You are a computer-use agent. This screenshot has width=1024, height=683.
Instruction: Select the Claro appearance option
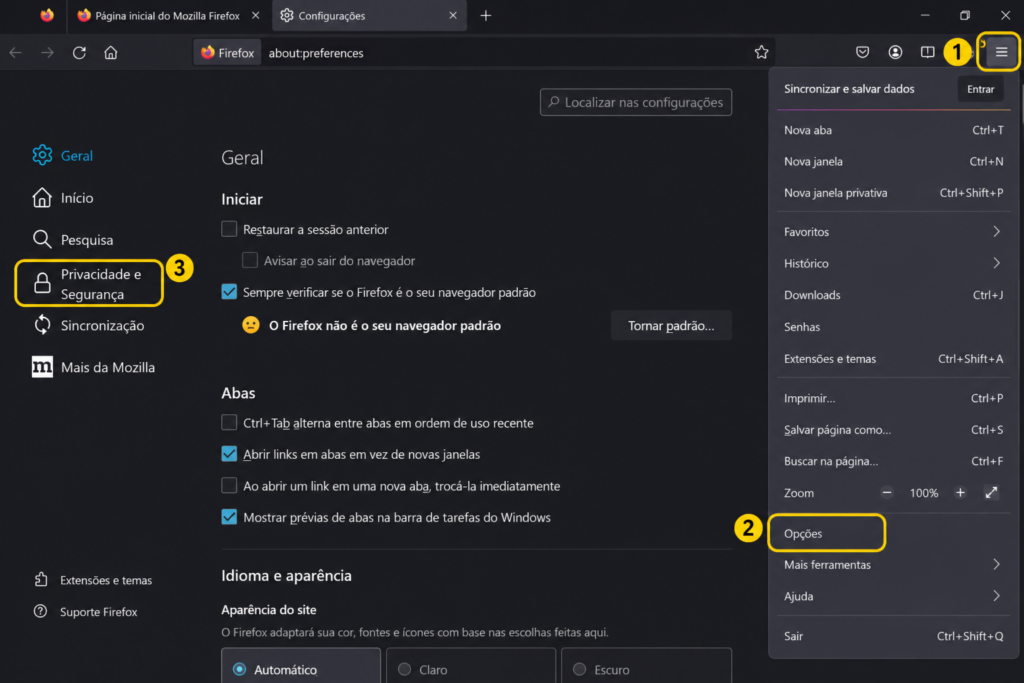point(471,666)
